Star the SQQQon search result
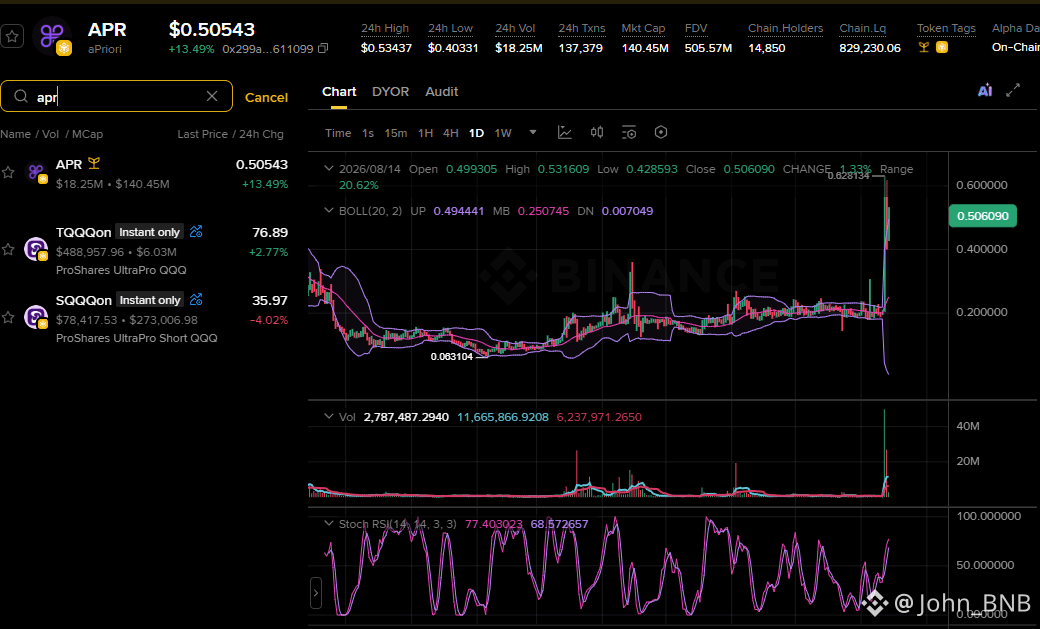Screen dimensions: 1040x629 coord(8,317)
